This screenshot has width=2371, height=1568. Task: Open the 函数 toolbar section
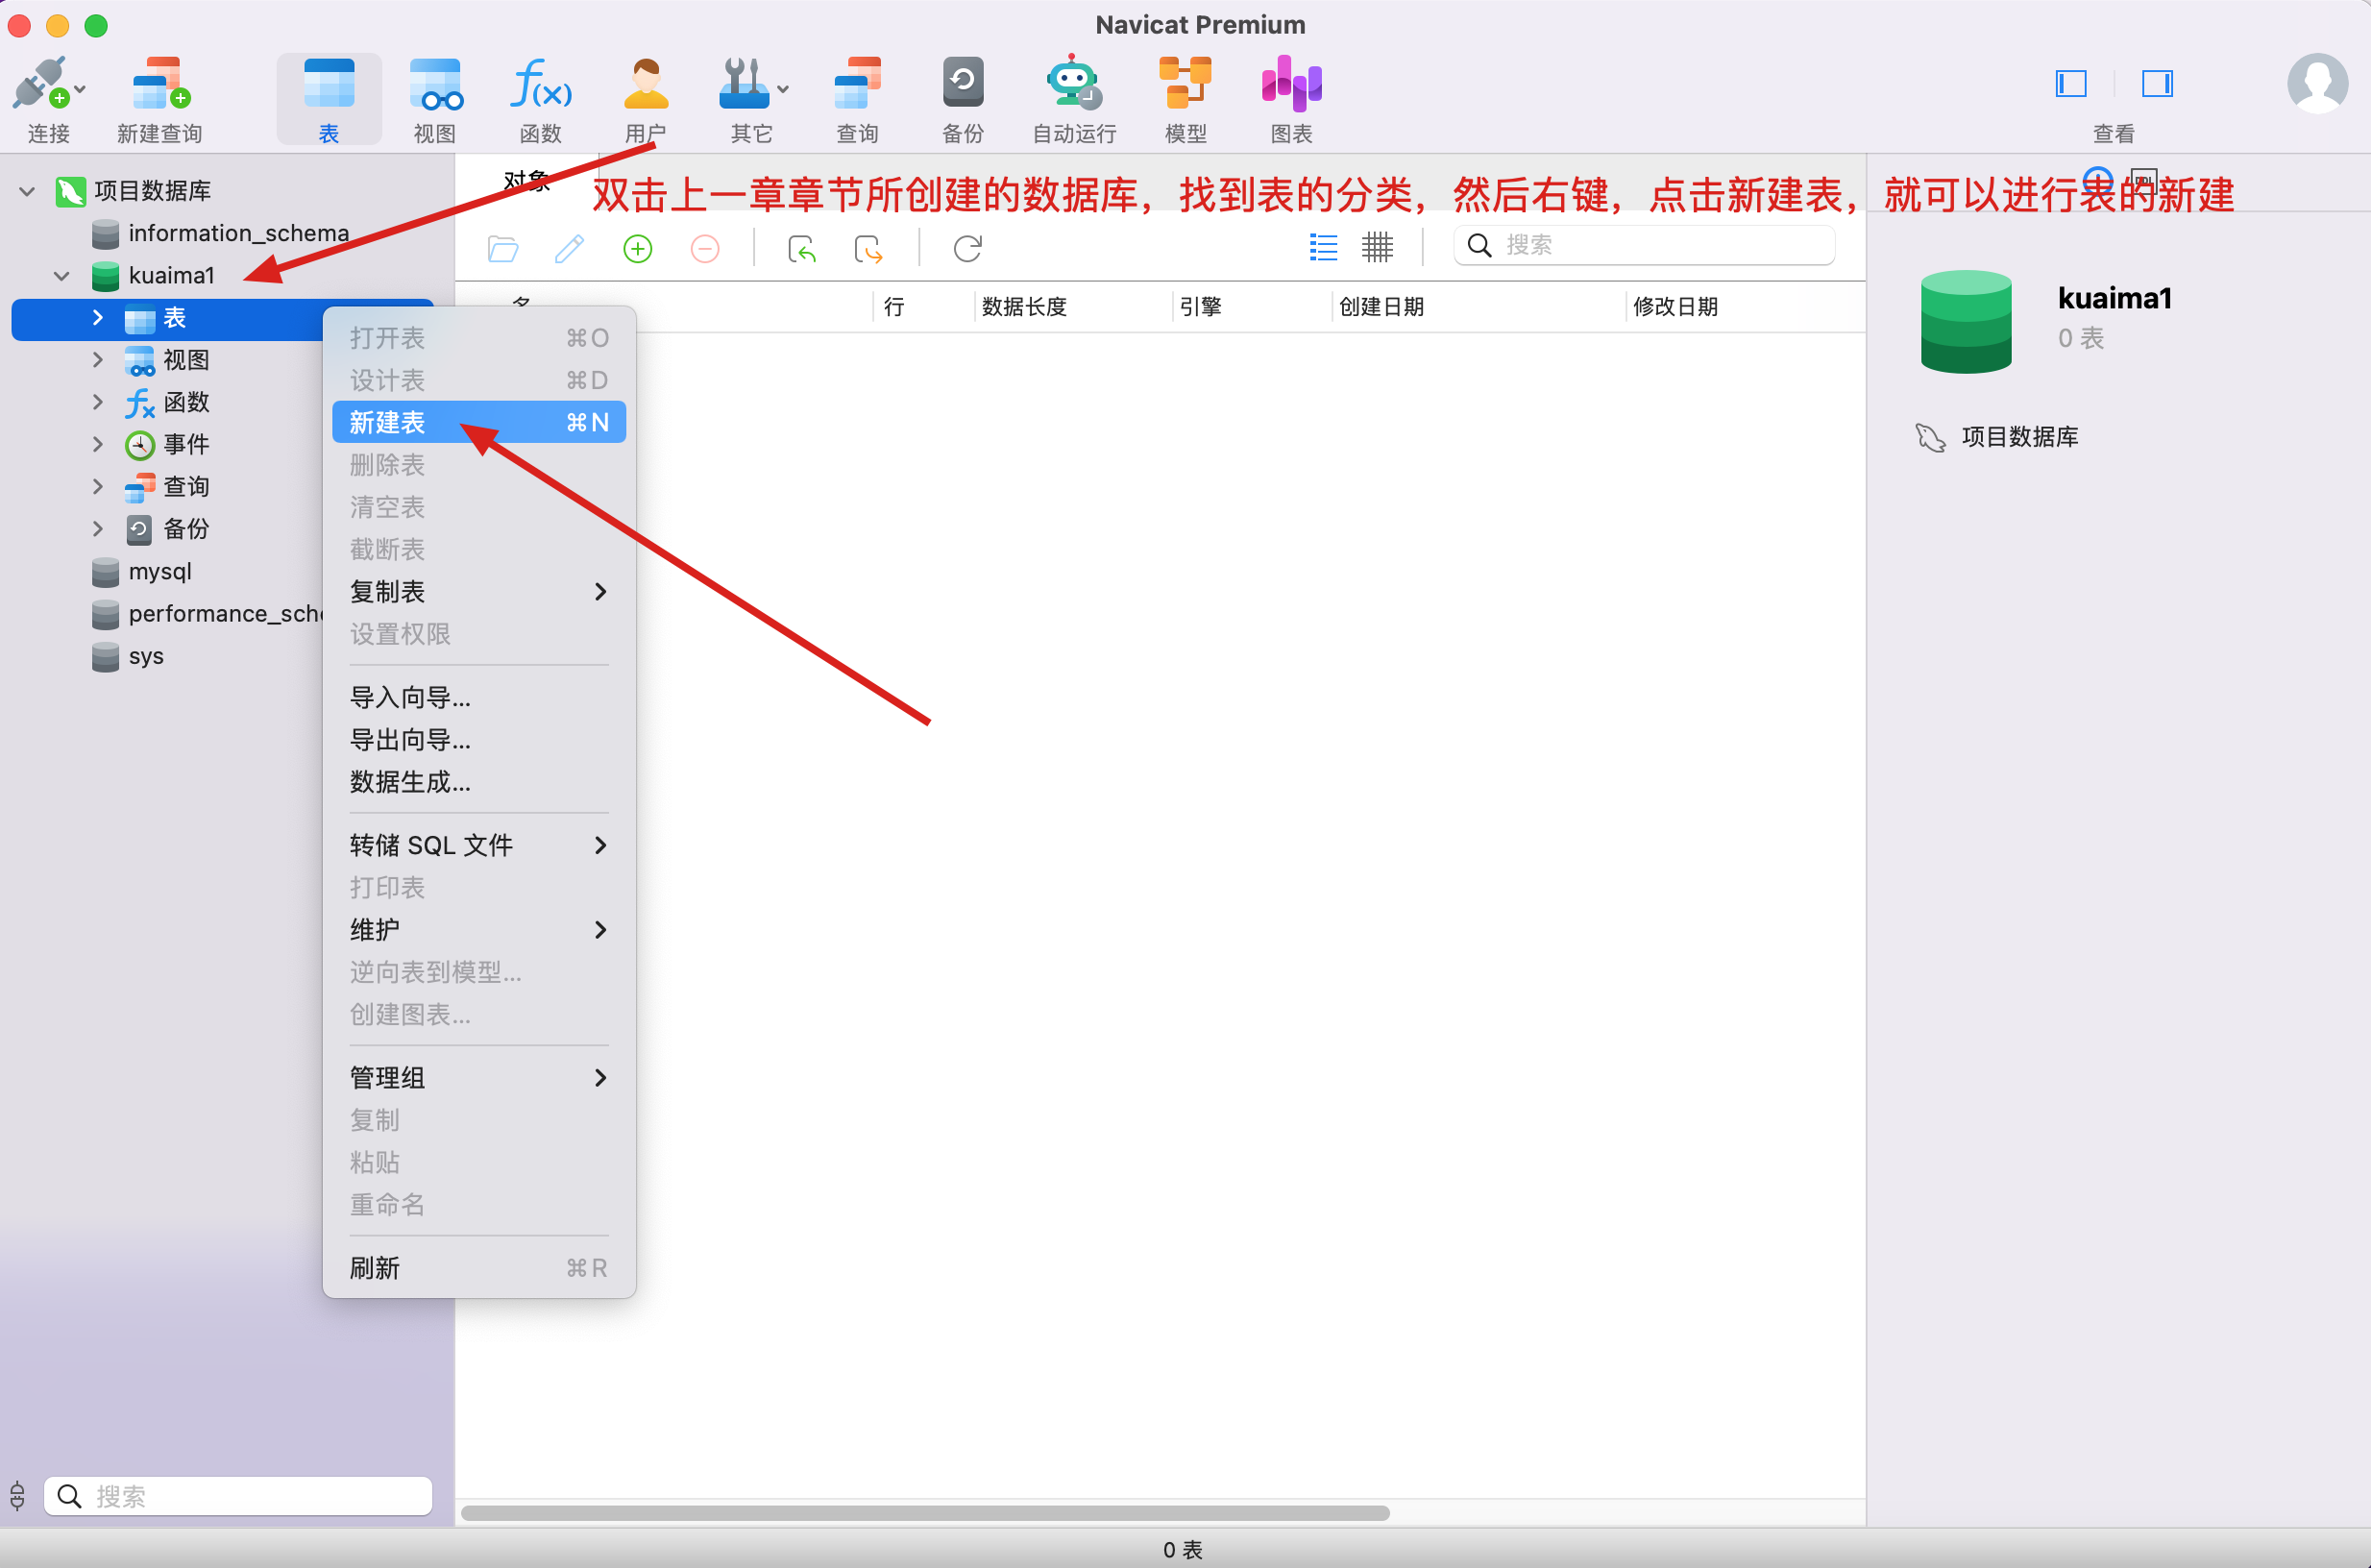[x=541, y=84]
